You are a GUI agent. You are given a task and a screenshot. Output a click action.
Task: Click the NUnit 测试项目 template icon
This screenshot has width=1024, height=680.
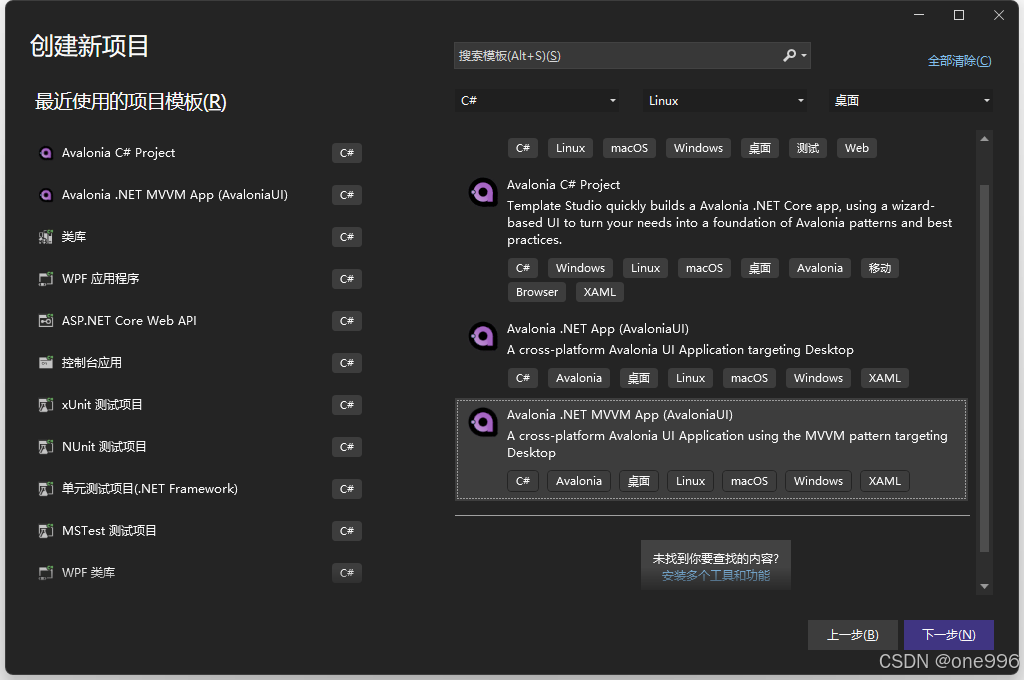tap(46, 447)
